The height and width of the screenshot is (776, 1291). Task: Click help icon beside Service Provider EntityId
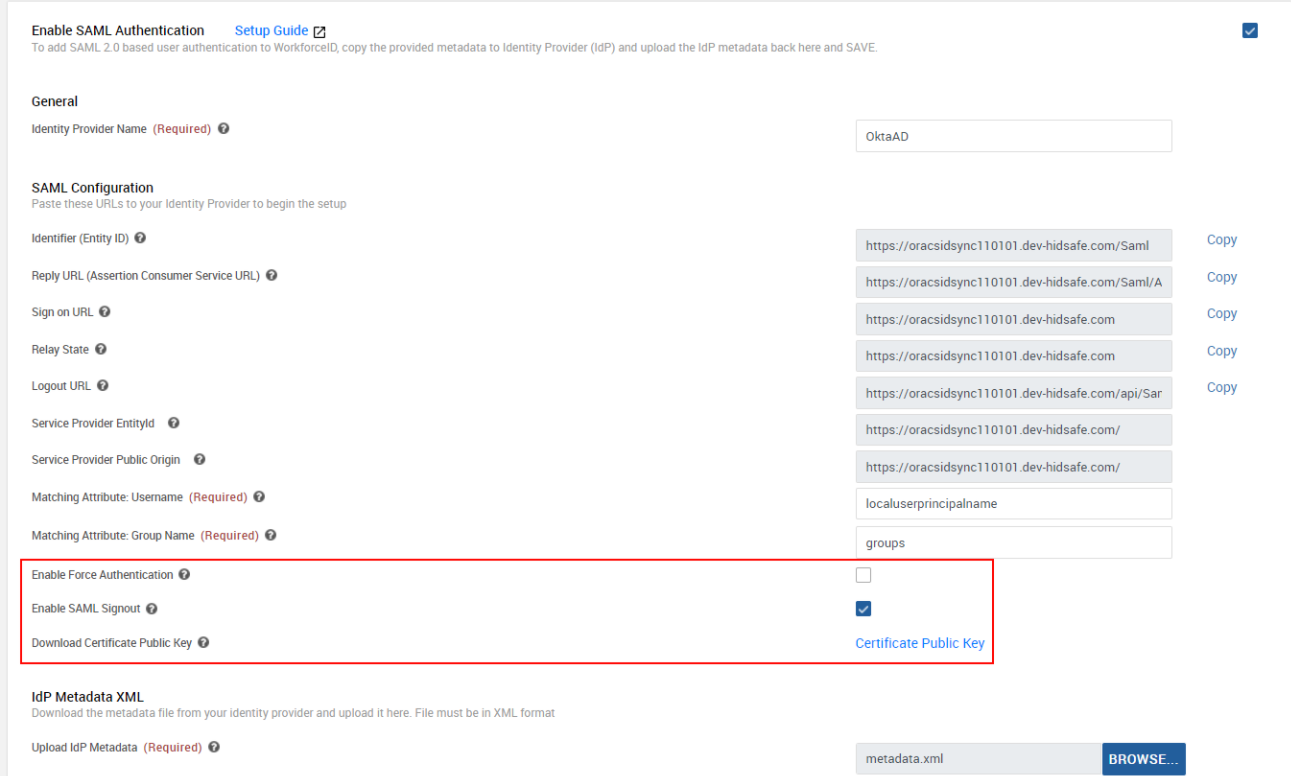174,423
